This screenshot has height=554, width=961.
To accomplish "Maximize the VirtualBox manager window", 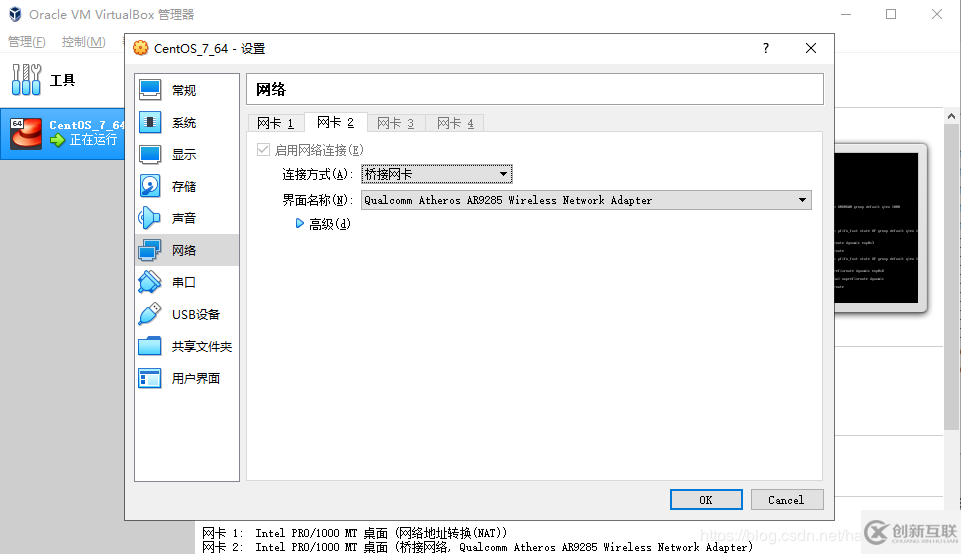I will point(891,14).
